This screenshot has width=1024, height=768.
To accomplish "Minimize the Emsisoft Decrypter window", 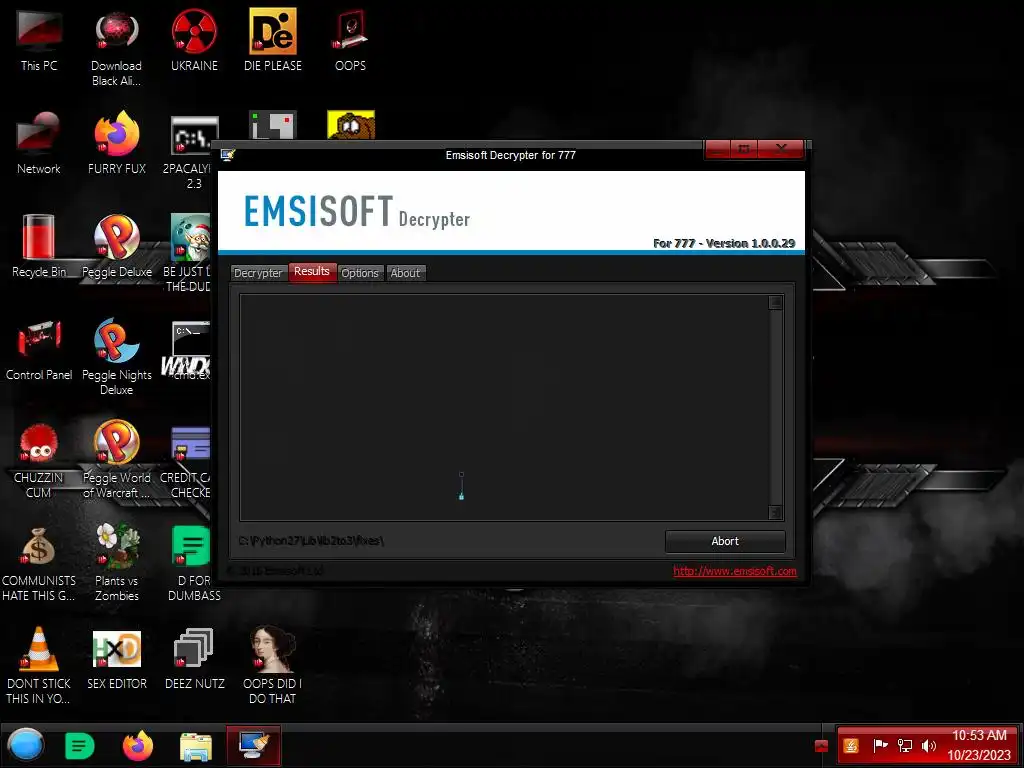I will pyautogui.click(x=718, y=150).
